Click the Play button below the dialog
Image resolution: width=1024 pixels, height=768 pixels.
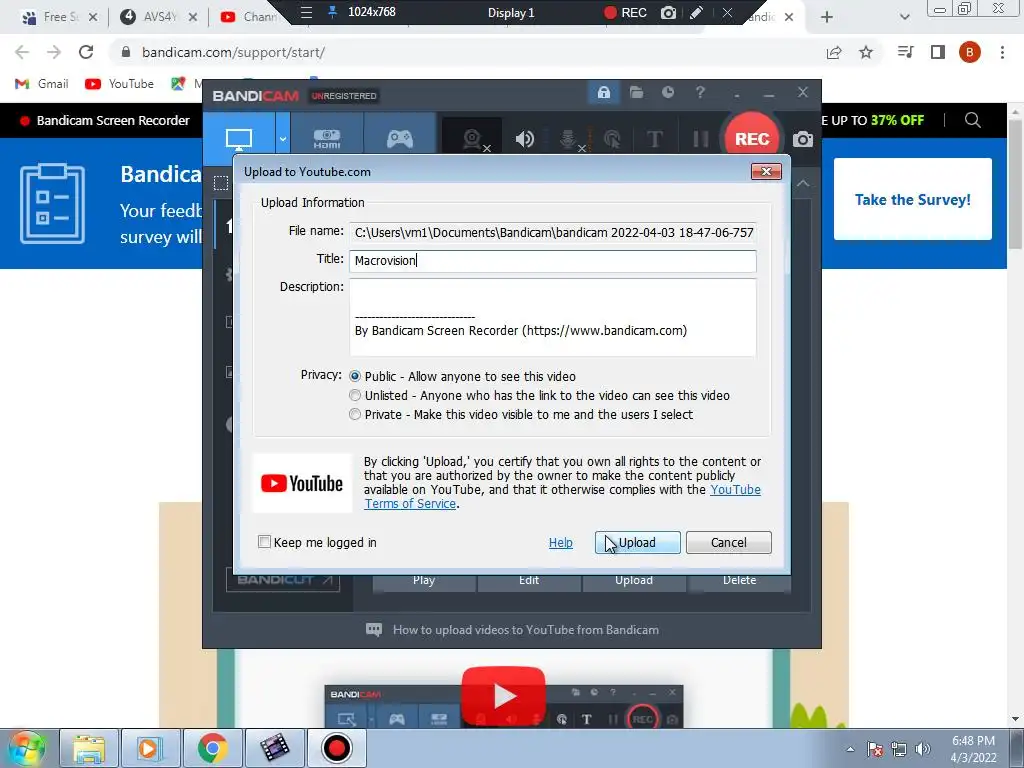424,581
